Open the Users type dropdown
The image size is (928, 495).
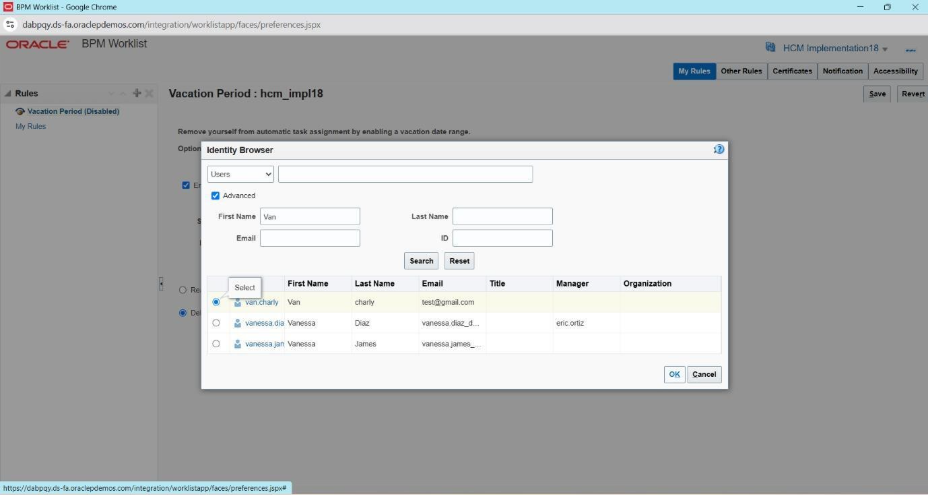(x=240, y=174)
